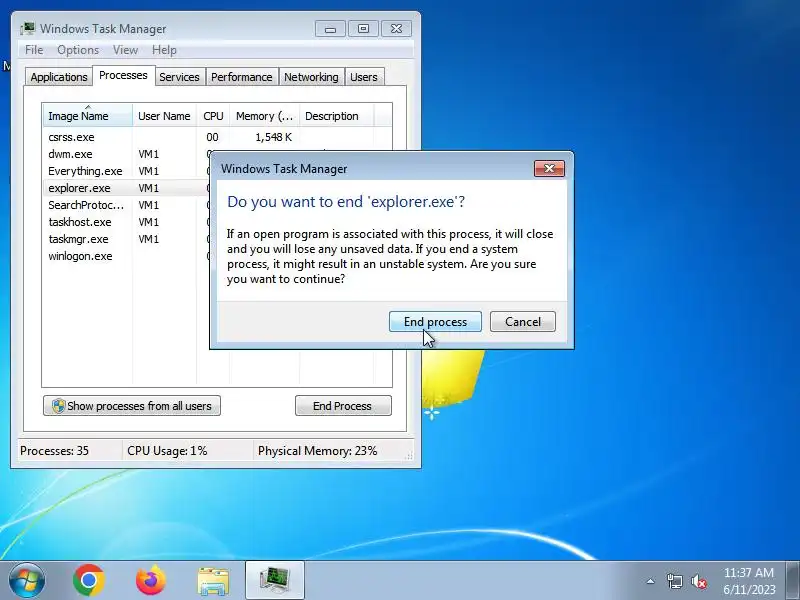Click the CPU Usage: 1% status entry
The width and height of the screenshot is (800, 600).
(x=167, y=451)
